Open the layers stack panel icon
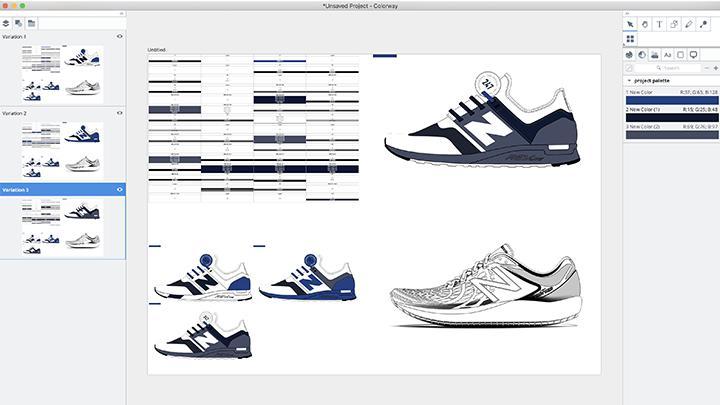 click(6, 22)
